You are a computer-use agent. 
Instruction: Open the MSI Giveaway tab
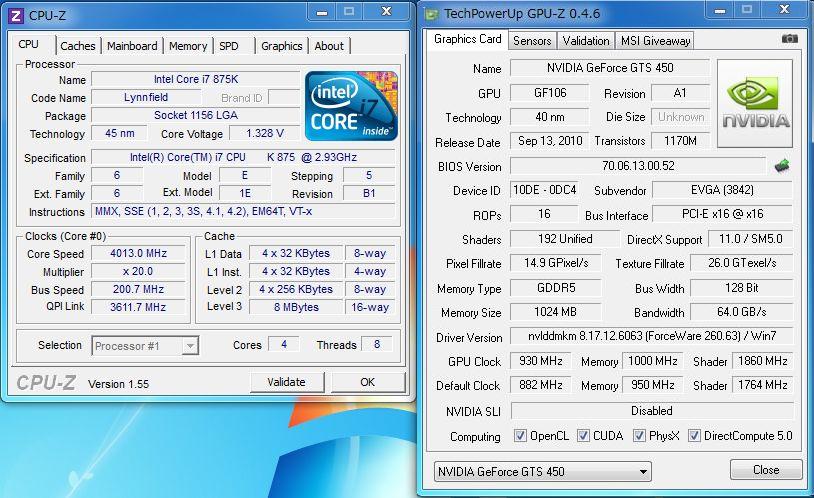coord(656,41)
